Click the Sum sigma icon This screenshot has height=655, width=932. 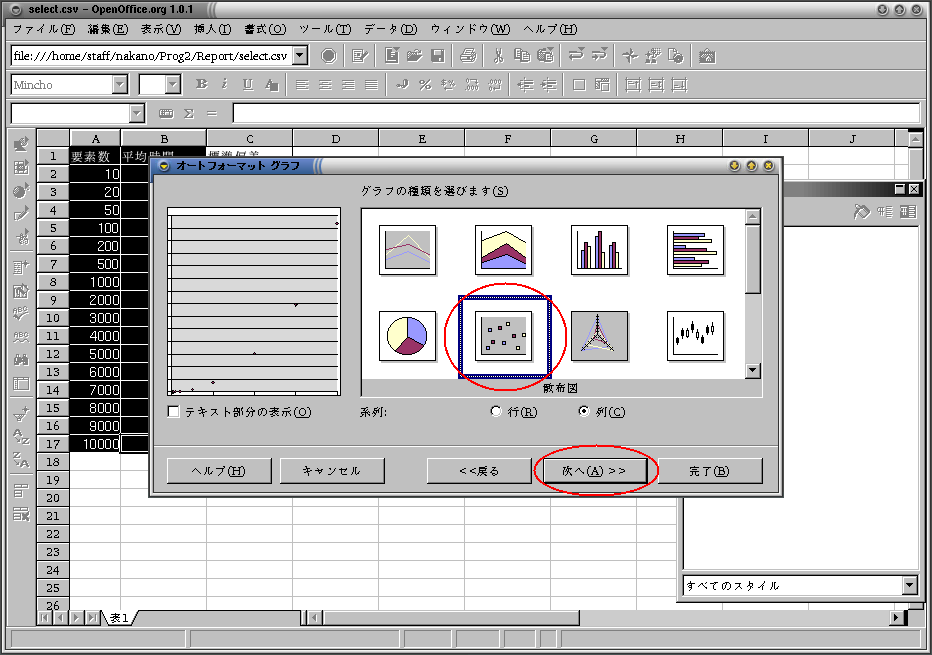(189, 113)
